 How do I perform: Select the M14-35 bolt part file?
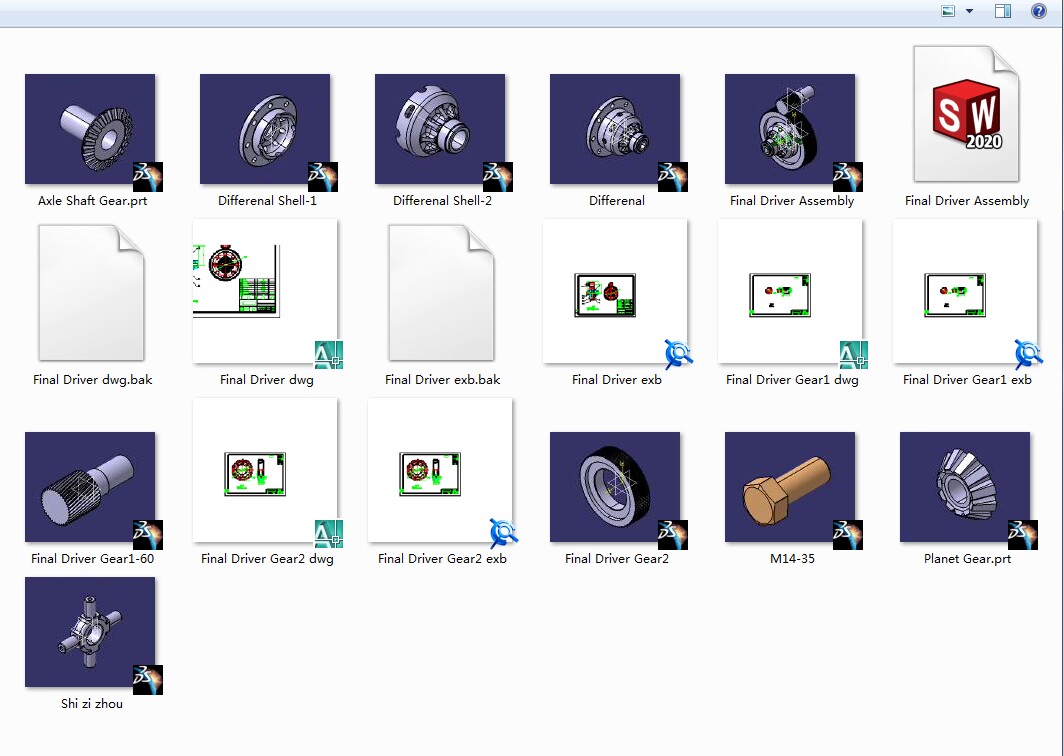click(x=791, y=487)
